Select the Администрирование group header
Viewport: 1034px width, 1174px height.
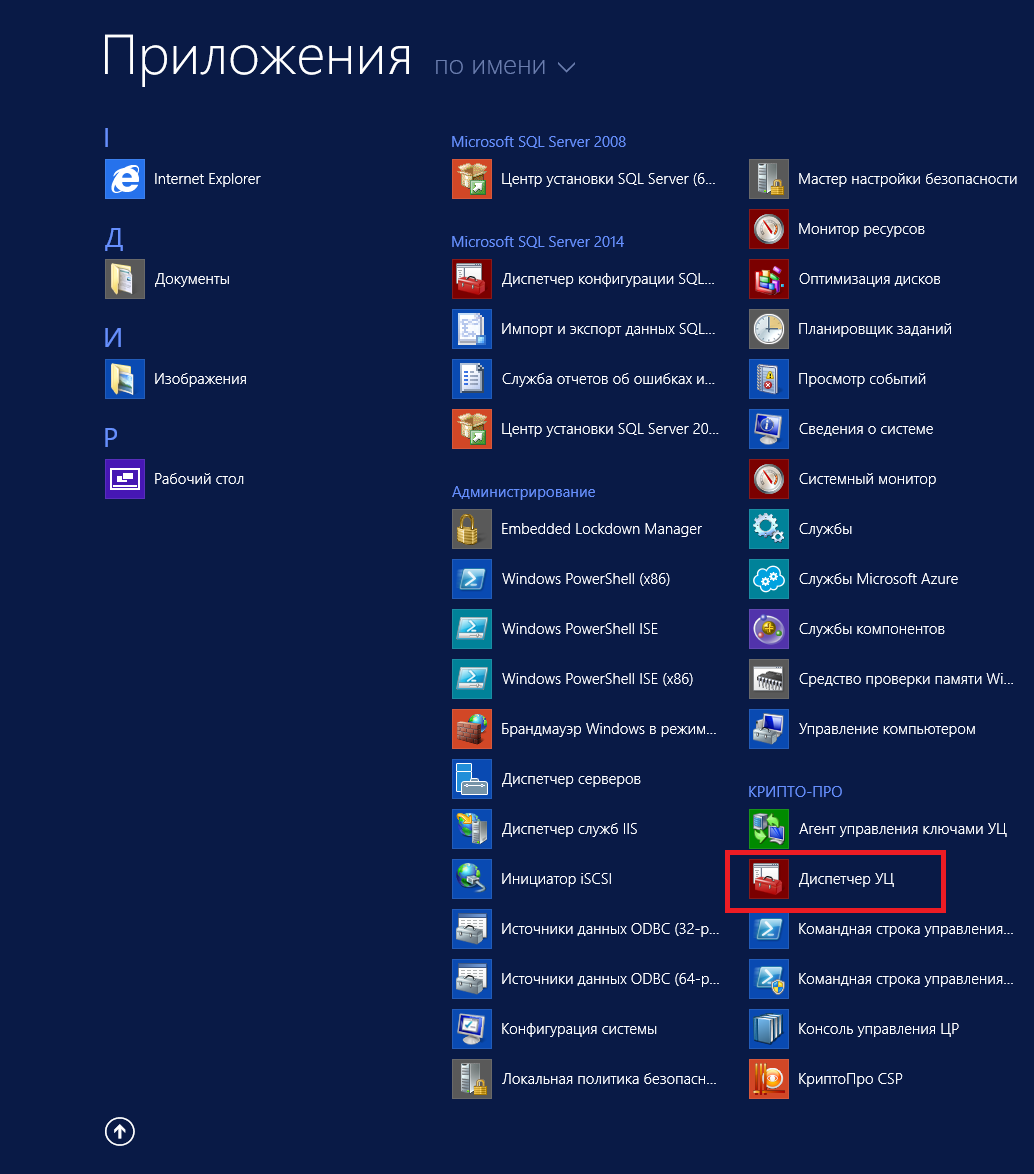[x=524, y=492]
